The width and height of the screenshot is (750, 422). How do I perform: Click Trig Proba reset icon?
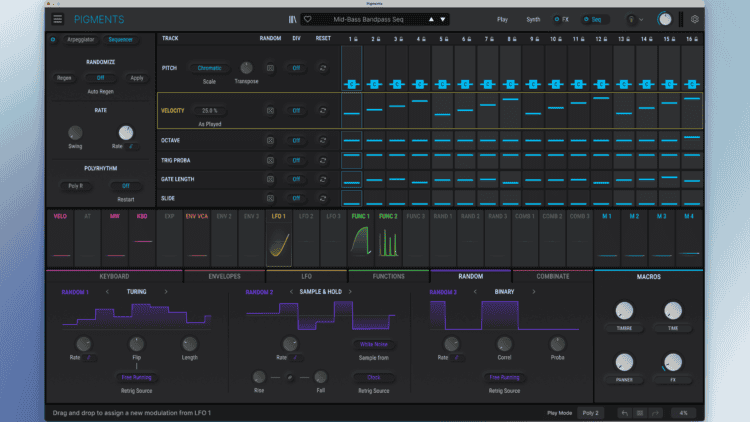click(323, 160)
